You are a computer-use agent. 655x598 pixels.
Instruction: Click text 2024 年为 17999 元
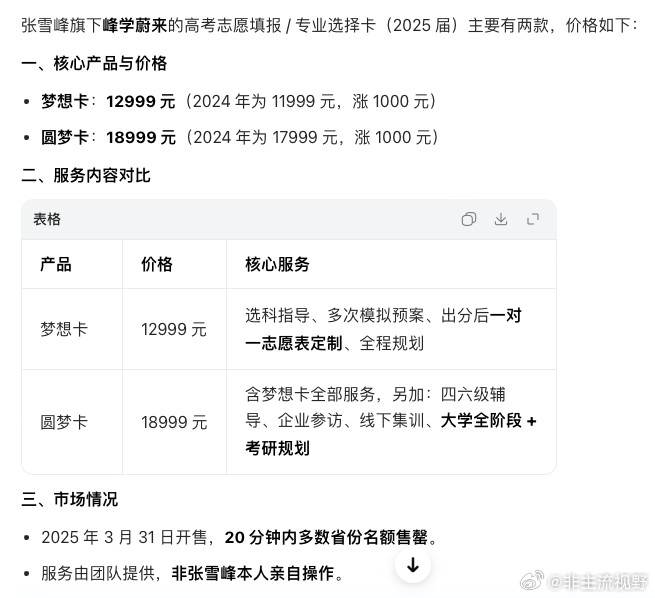coord(265,137)
